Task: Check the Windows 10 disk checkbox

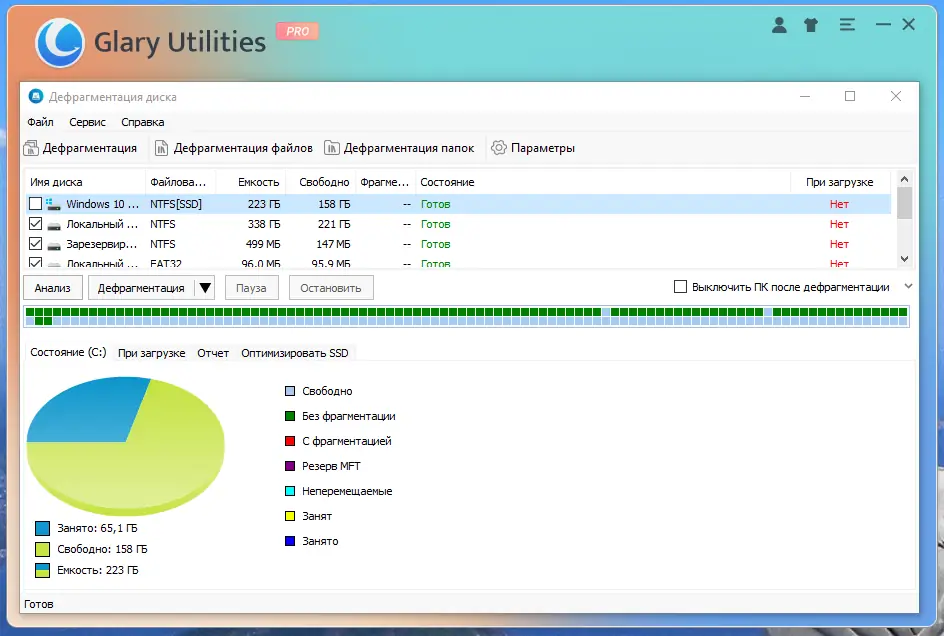Action: click(36, 204)
